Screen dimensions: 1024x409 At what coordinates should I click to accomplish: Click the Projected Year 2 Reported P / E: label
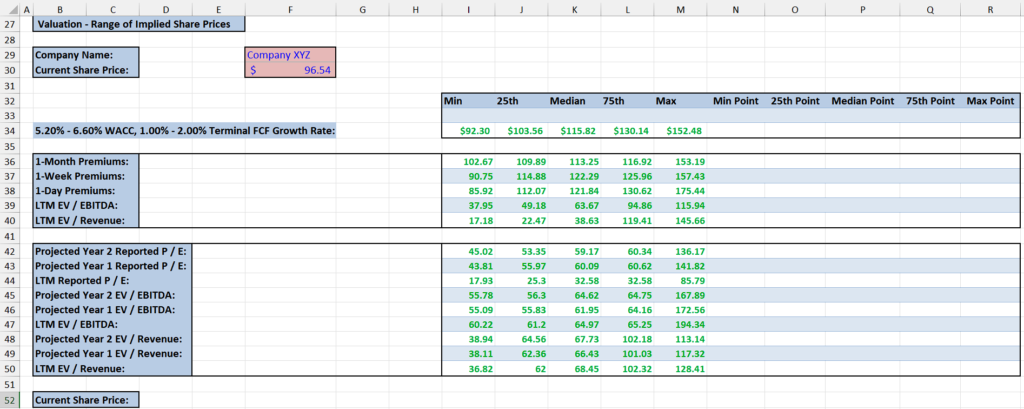click(112, 251)
